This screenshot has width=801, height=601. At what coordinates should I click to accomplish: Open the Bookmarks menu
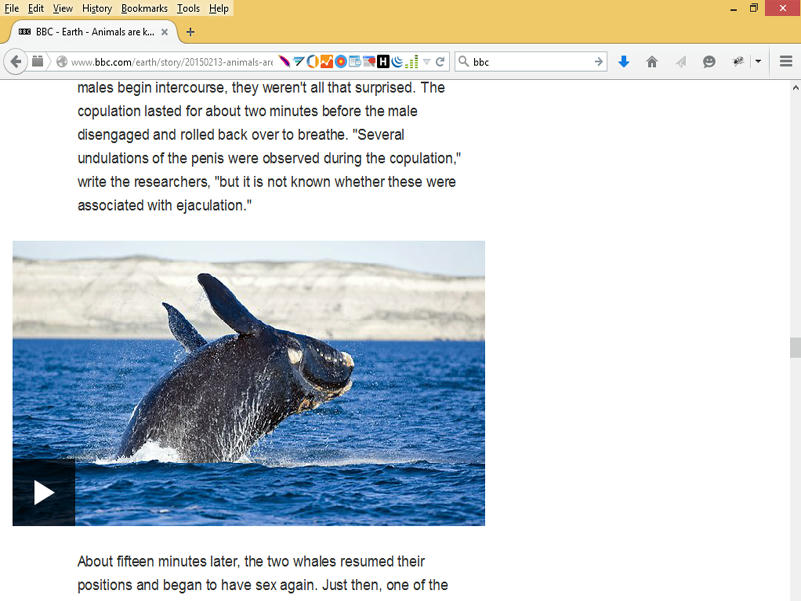click(x=144, y=9)
